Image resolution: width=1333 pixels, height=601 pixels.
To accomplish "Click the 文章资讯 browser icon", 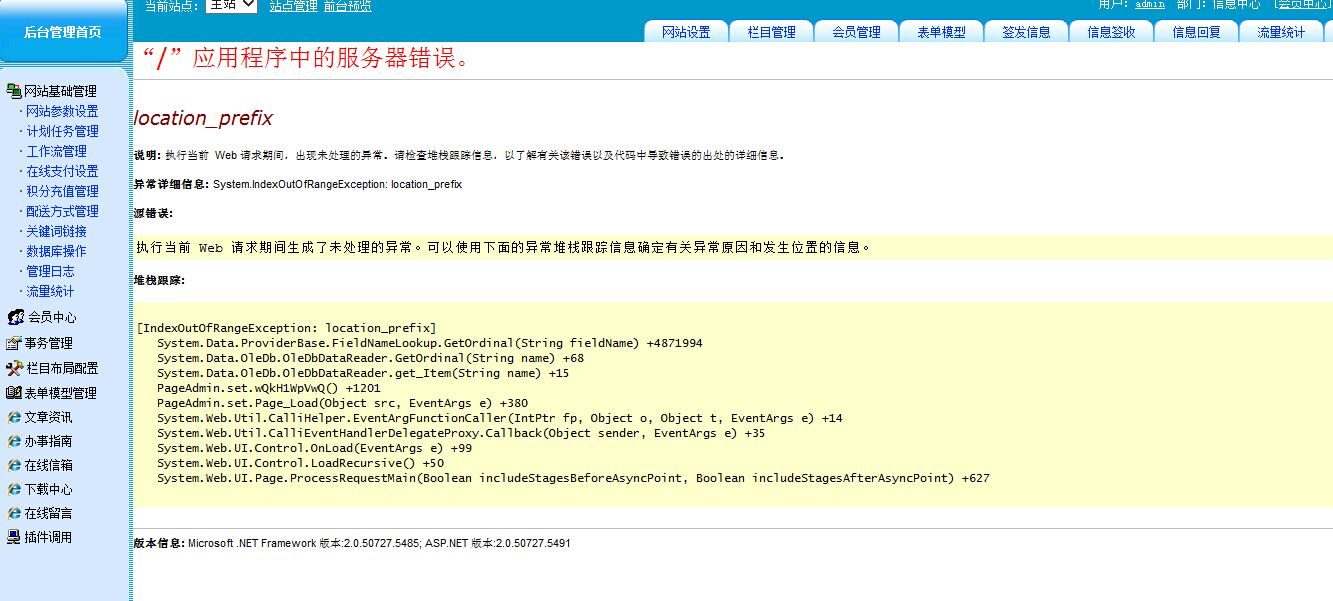I will click(x=14, y=417).
